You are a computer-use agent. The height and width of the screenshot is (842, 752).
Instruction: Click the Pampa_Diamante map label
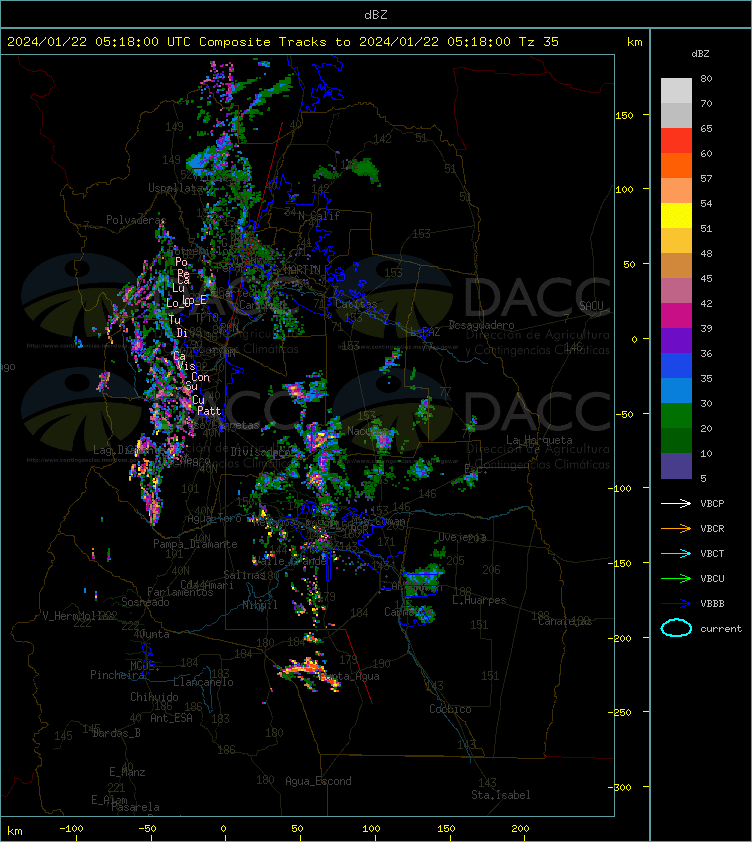[195, 544]
